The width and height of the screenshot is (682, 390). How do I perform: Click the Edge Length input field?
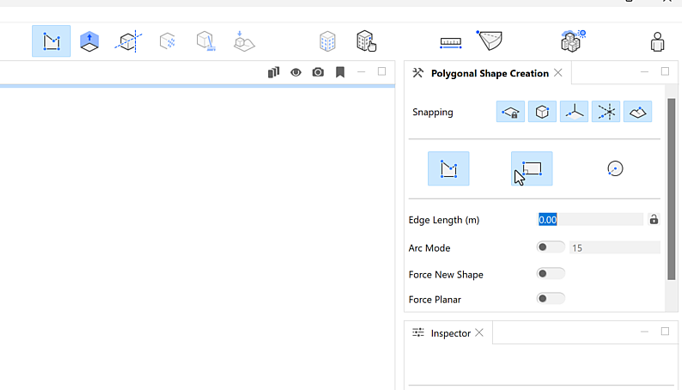click(590, 220)
